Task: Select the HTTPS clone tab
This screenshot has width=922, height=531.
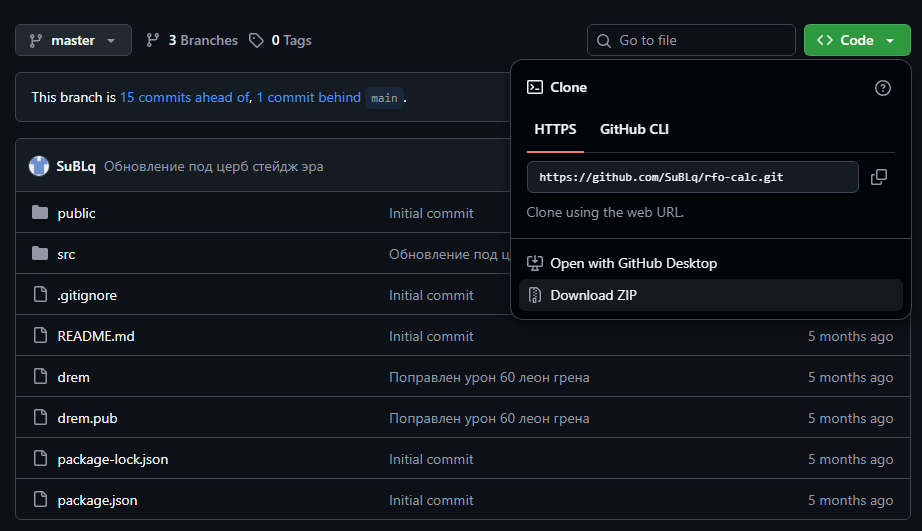Action: tap(555, 129)
